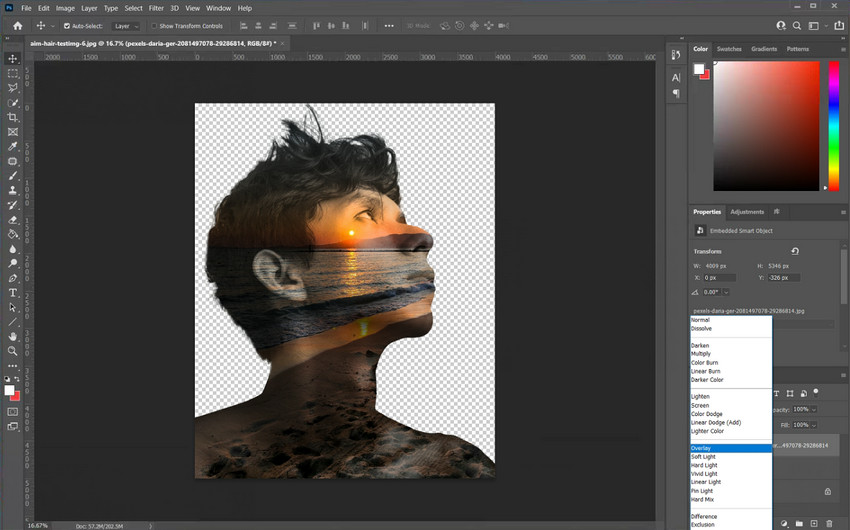Click the Home icon in options bar

17,26
